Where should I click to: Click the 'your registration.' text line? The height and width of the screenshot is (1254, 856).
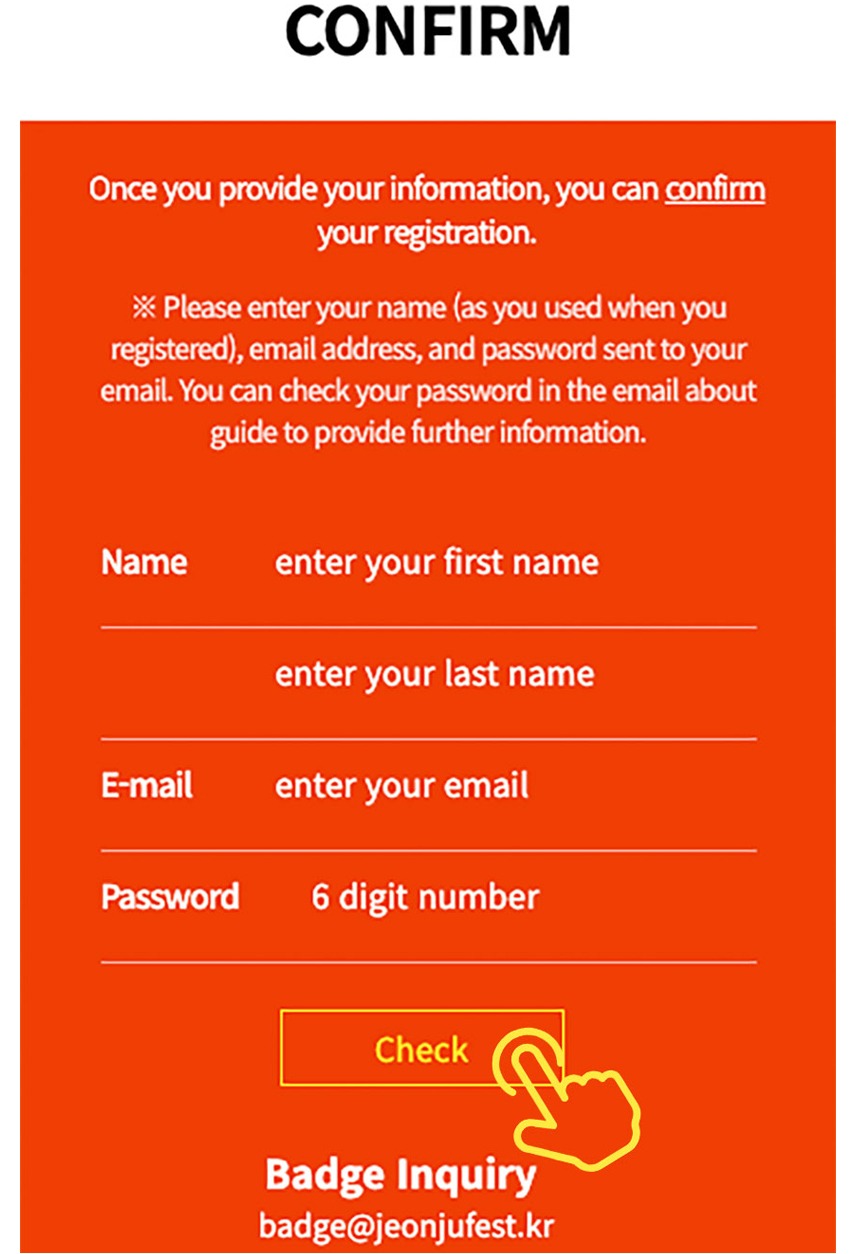click(427, 233)
